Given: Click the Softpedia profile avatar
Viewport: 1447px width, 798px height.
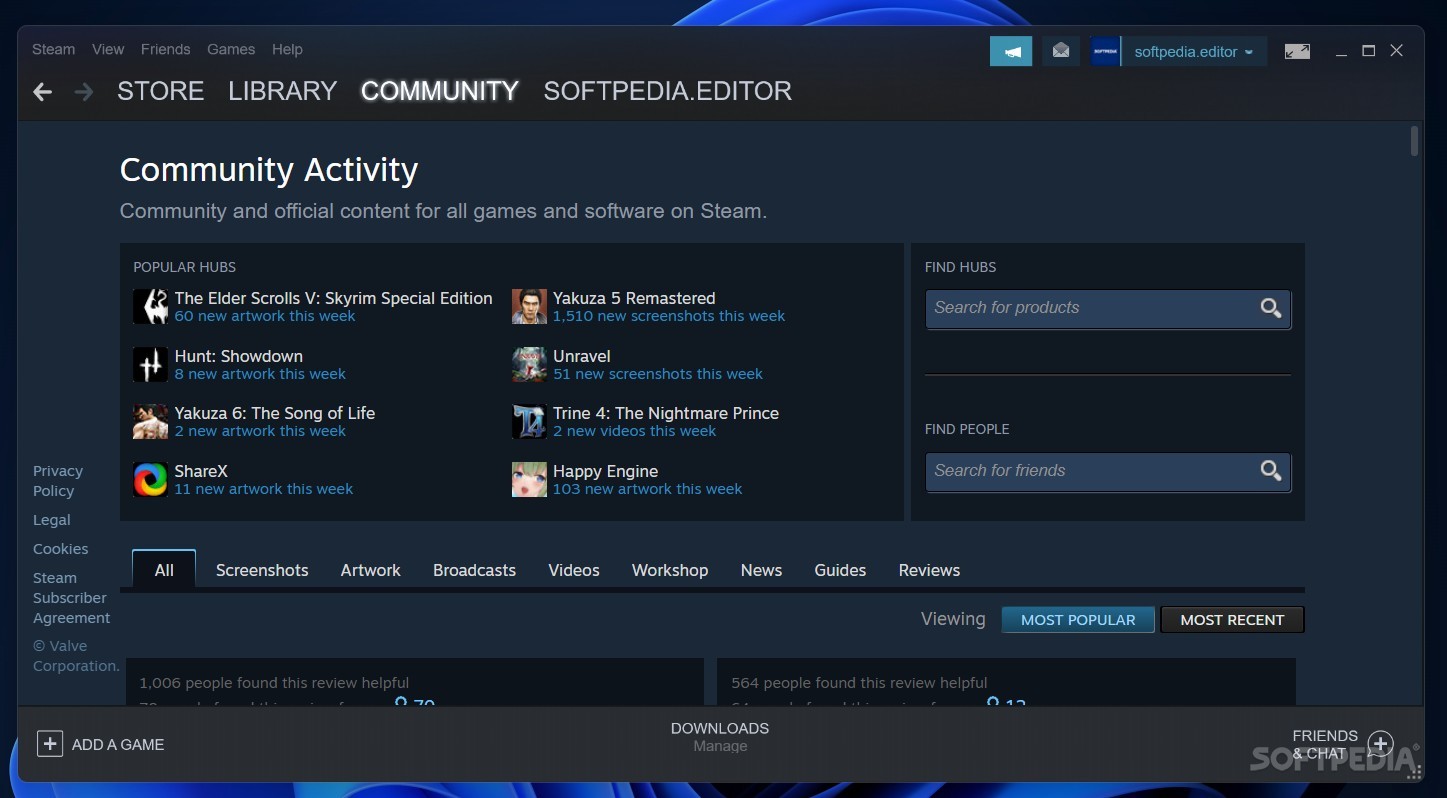Looking at the screenshot, I should [x=1105, y=51].
